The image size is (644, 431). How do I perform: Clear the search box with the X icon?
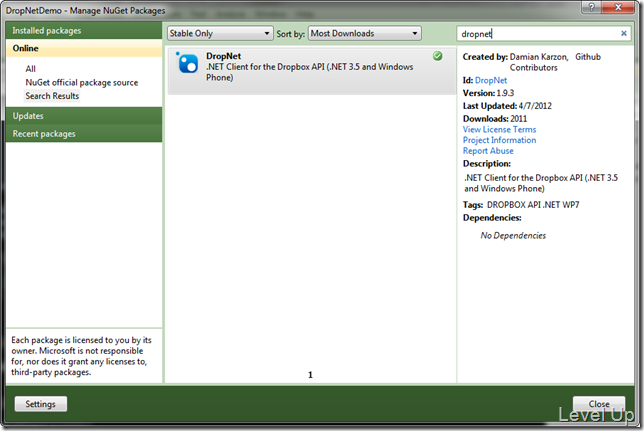pyautogui.click(x=623, y=33)
